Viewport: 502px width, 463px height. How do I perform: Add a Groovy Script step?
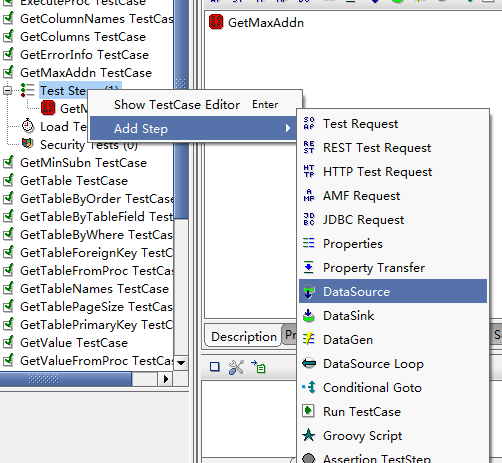pos(393,436)
